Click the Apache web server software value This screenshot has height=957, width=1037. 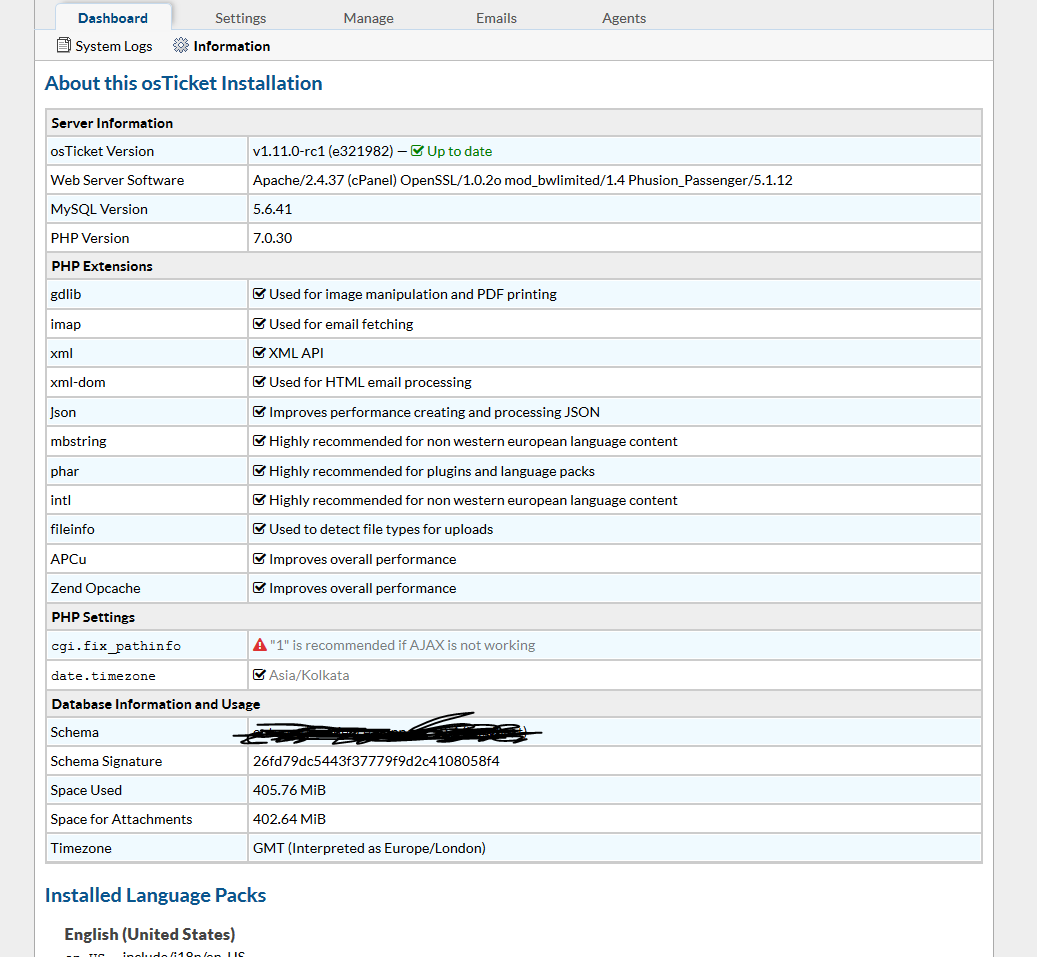point(522,180)
